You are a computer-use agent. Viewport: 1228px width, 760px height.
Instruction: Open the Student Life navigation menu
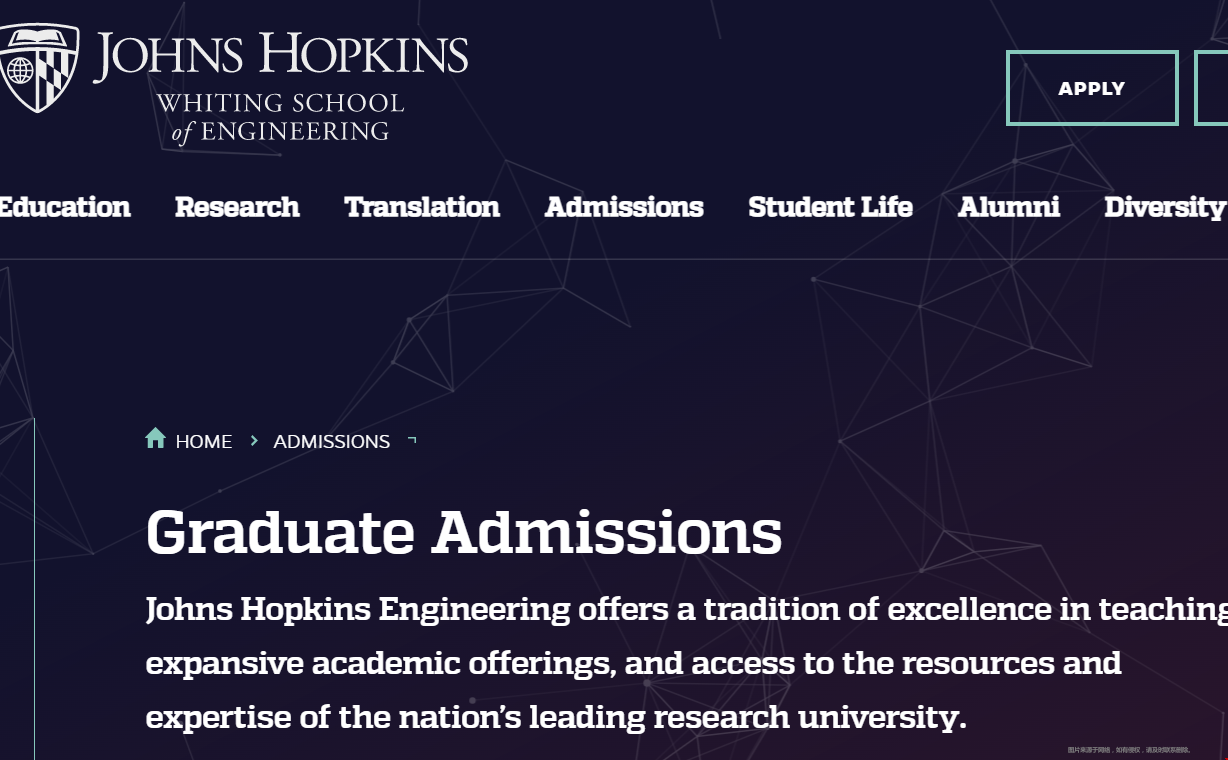point(830,208)
